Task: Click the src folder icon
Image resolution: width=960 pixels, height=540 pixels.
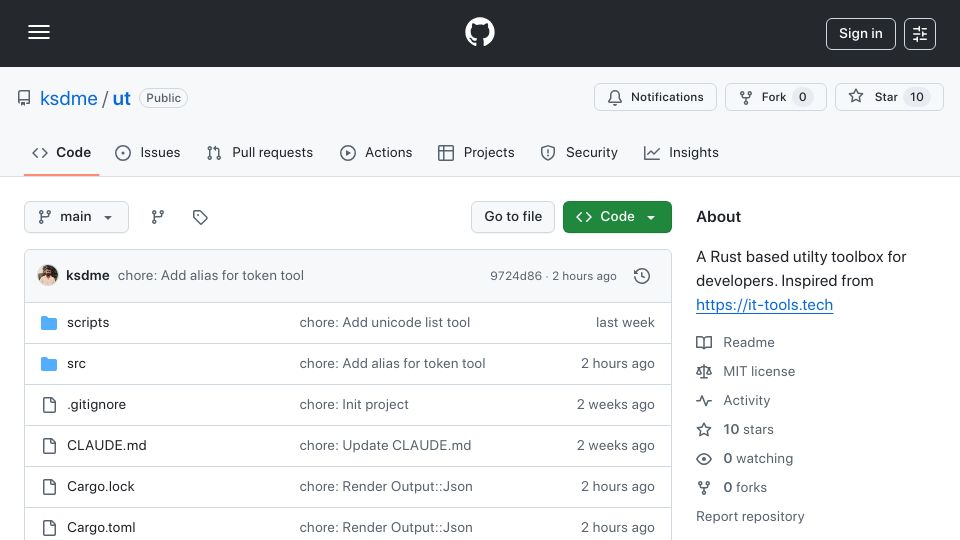Action: pos(49,364)
